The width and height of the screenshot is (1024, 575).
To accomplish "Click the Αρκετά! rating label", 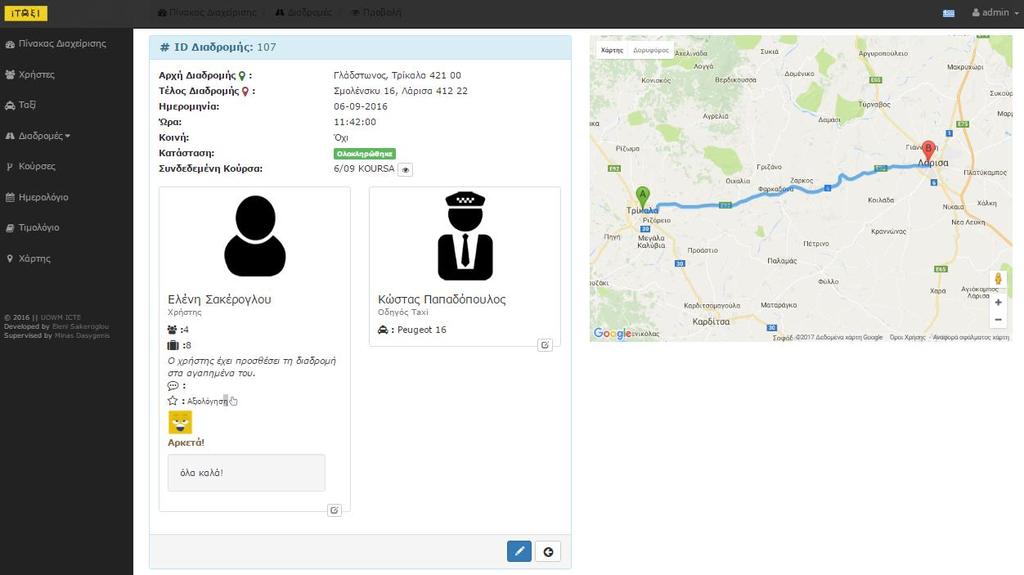I will tap(186, 442).
